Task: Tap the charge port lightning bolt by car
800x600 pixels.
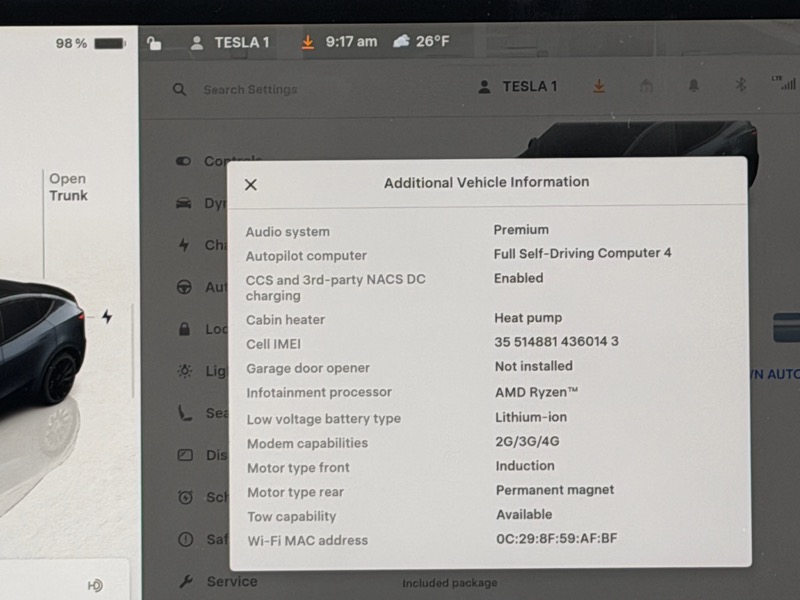Action: [x=107, y=317]
